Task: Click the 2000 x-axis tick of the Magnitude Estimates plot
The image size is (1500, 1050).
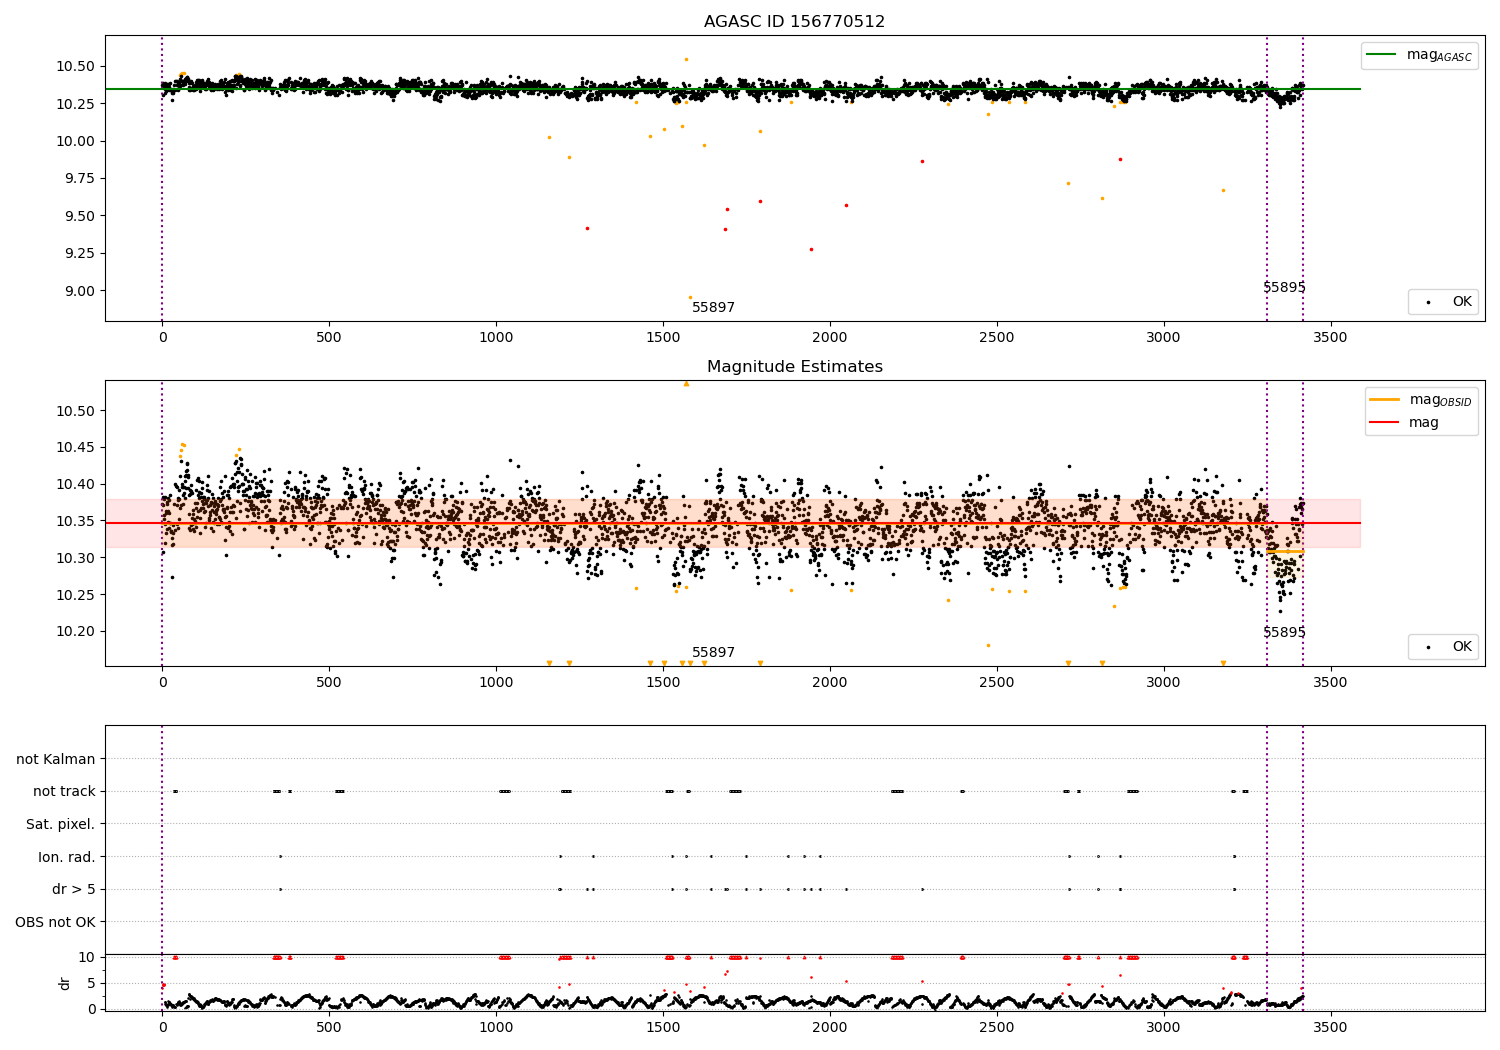Action: (x=830, y=682)
